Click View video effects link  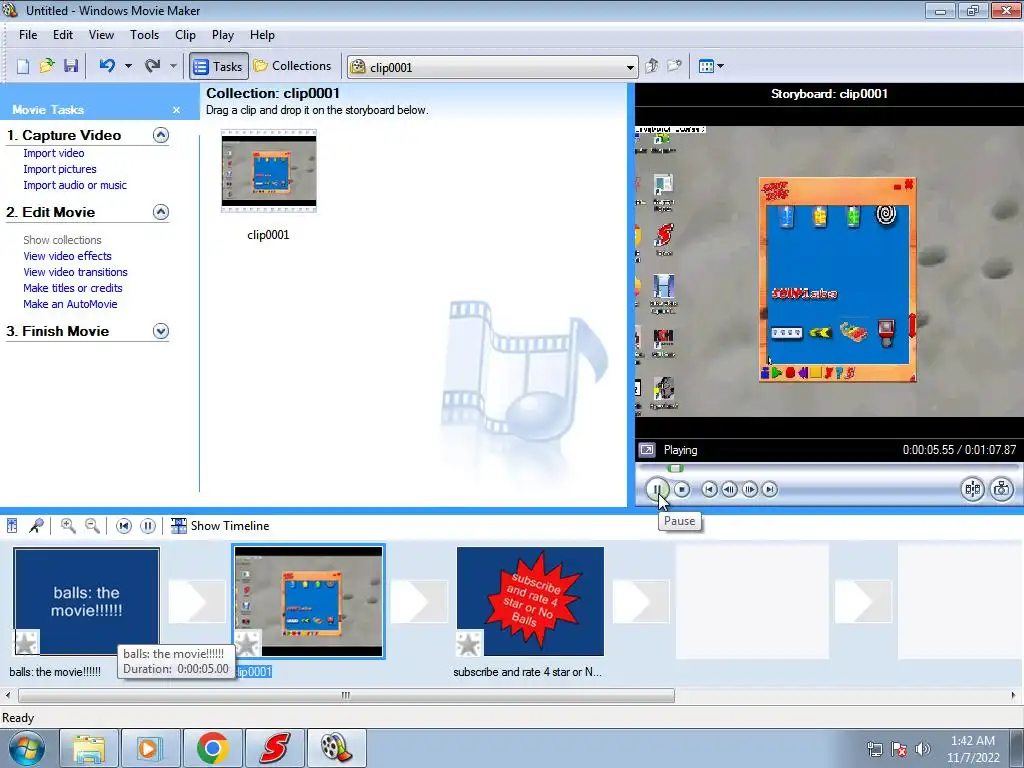(67, 256)
